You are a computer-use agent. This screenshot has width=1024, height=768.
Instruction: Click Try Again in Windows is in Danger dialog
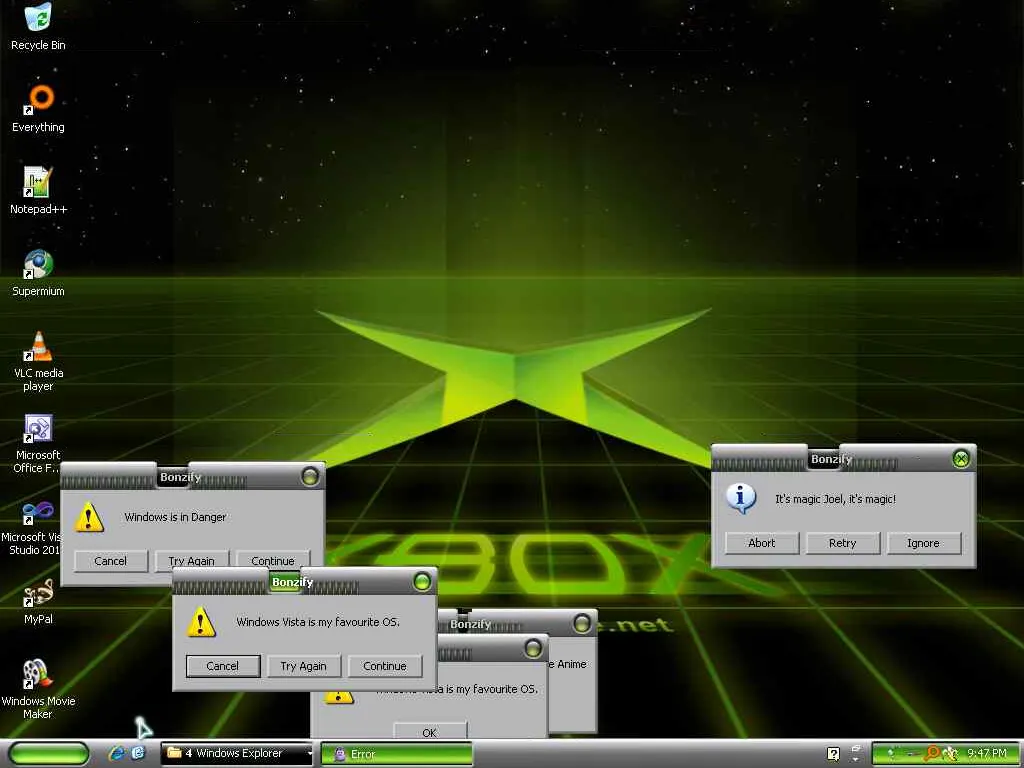(191, 560)
